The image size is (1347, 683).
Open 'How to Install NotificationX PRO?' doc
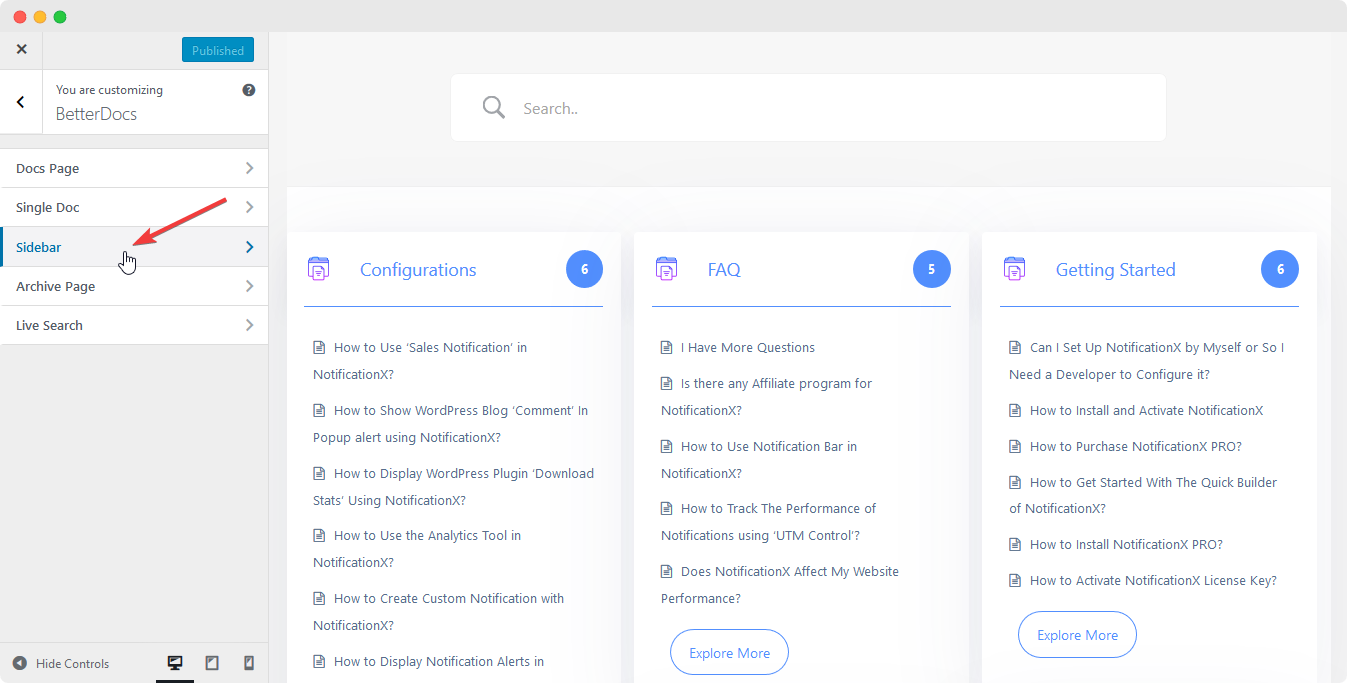[1126, 544]
